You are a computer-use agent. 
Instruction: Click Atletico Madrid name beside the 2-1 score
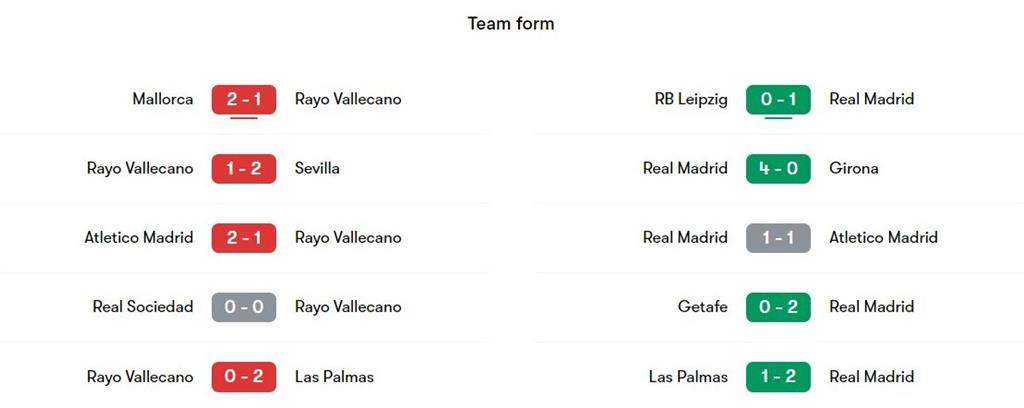point(139,238)
